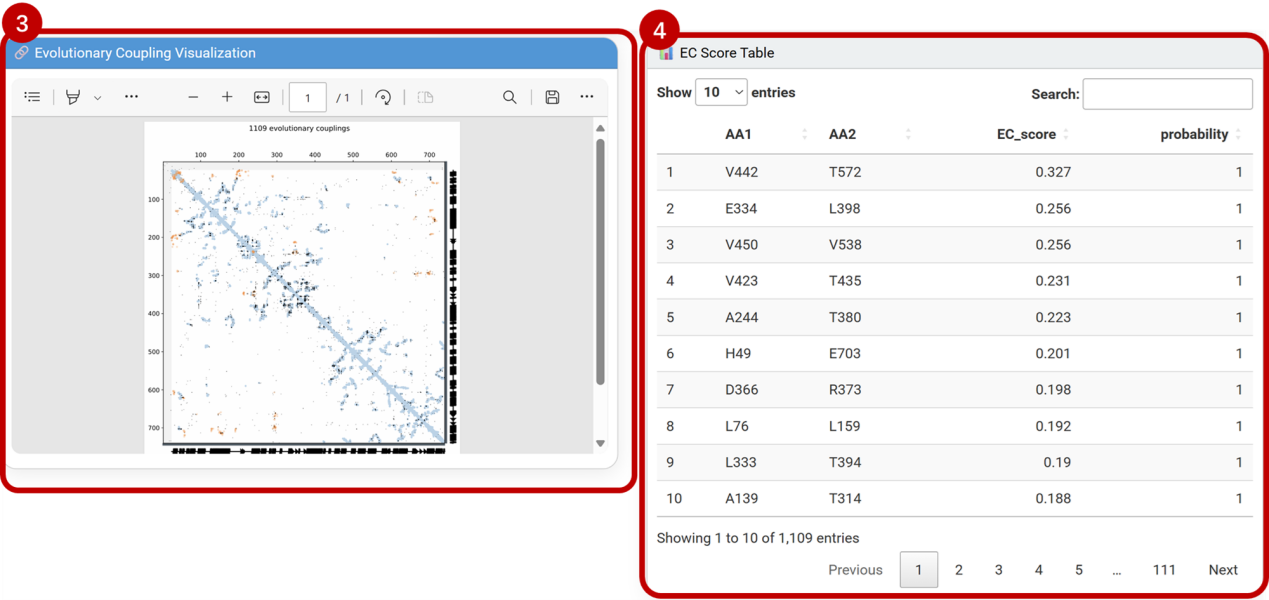Rotate the coupling plot page
This screenshot has width=1269, height=600.
(383, 97)
